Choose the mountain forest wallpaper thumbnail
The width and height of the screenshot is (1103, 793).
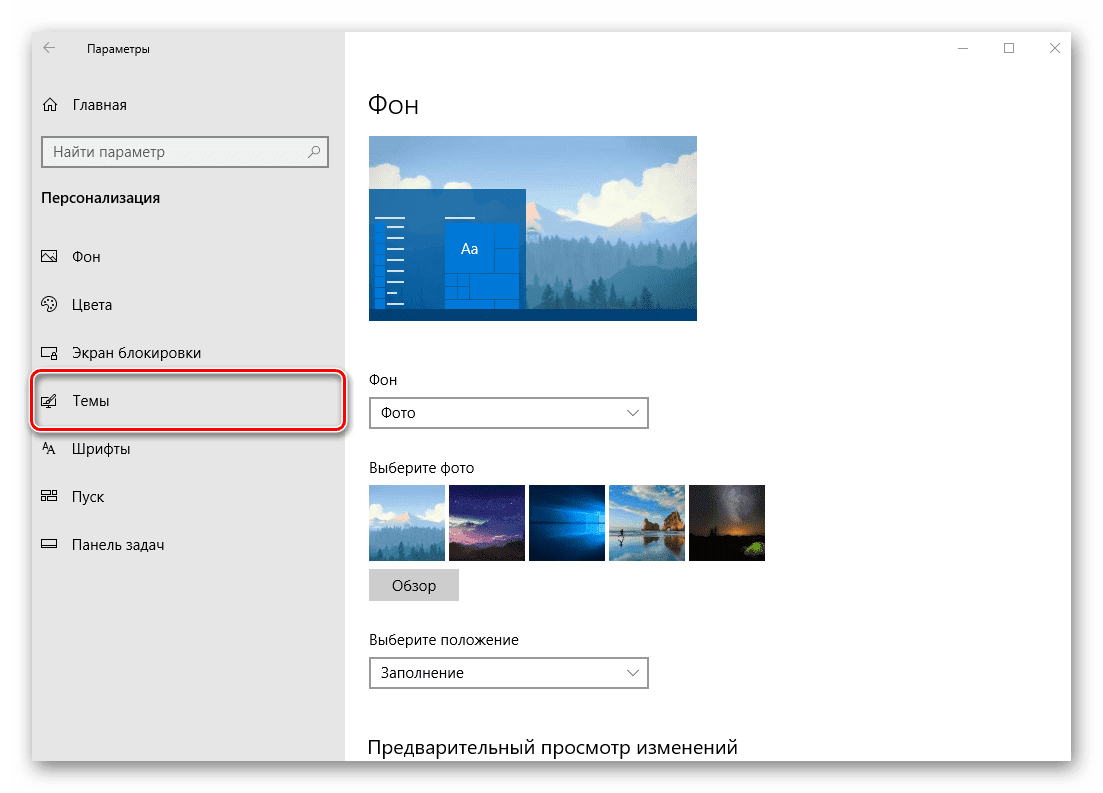[407, 523]
